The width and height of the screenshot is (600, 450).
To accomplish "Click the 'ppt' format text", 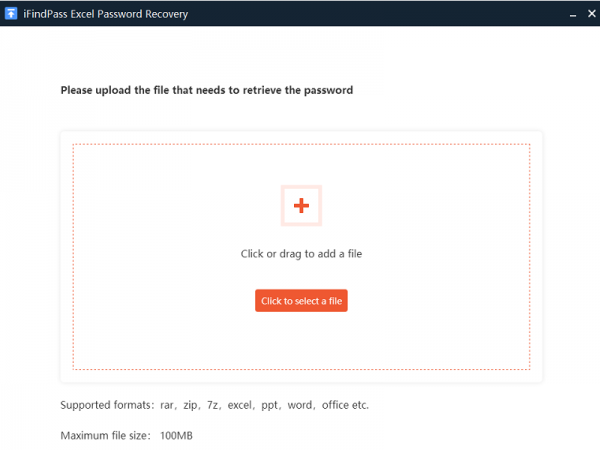I will point(269,405).
